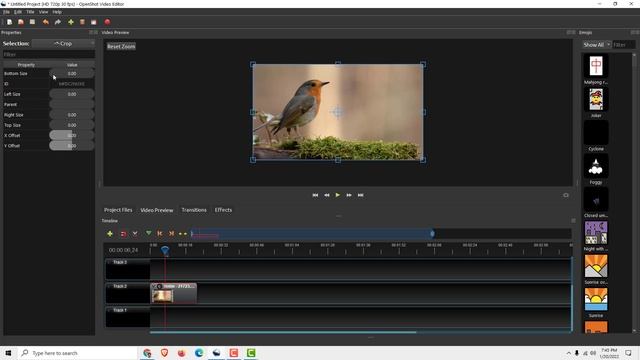Select the Foggy emoji thumbnail

[x=596, y=166]
